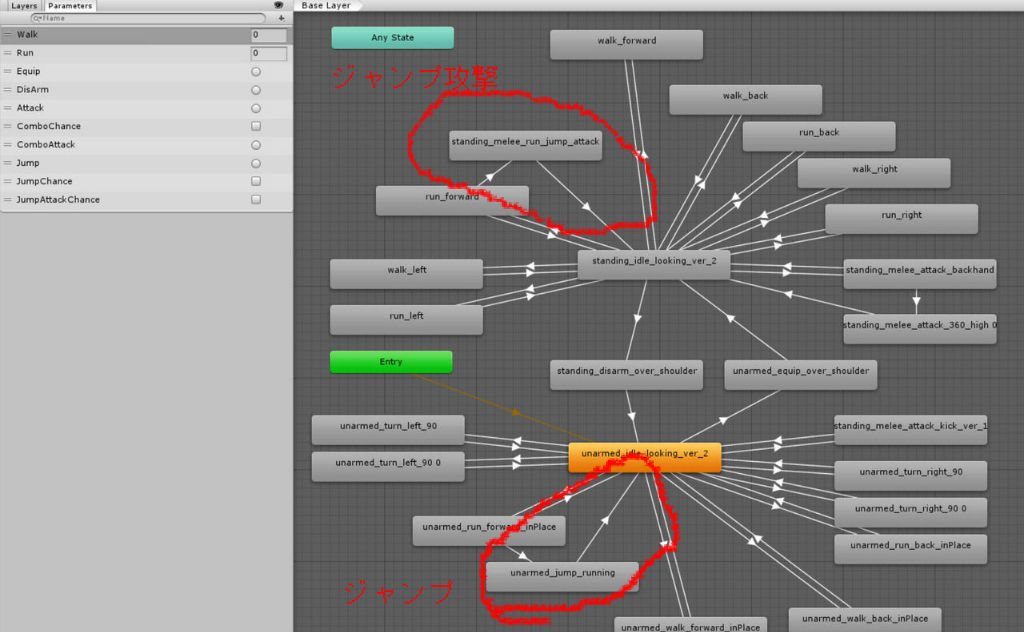
Task: Switch to the Layers tab
Action: [x=24, y=5]
